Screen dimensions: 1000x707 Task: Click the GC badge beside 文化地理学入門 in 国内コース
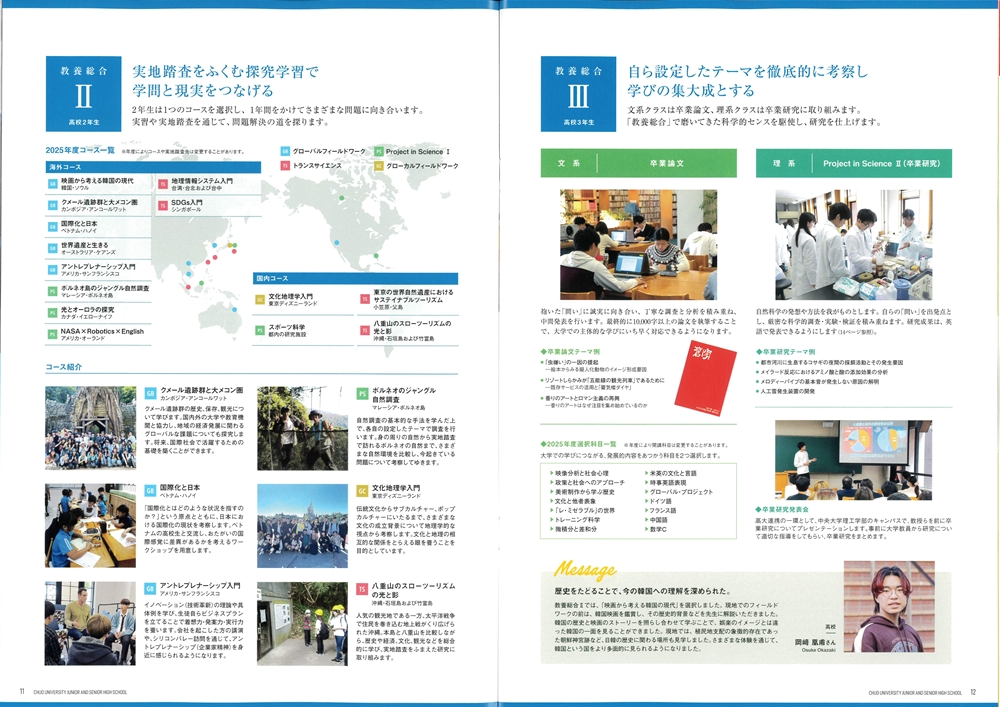click(x=261, y=297)
